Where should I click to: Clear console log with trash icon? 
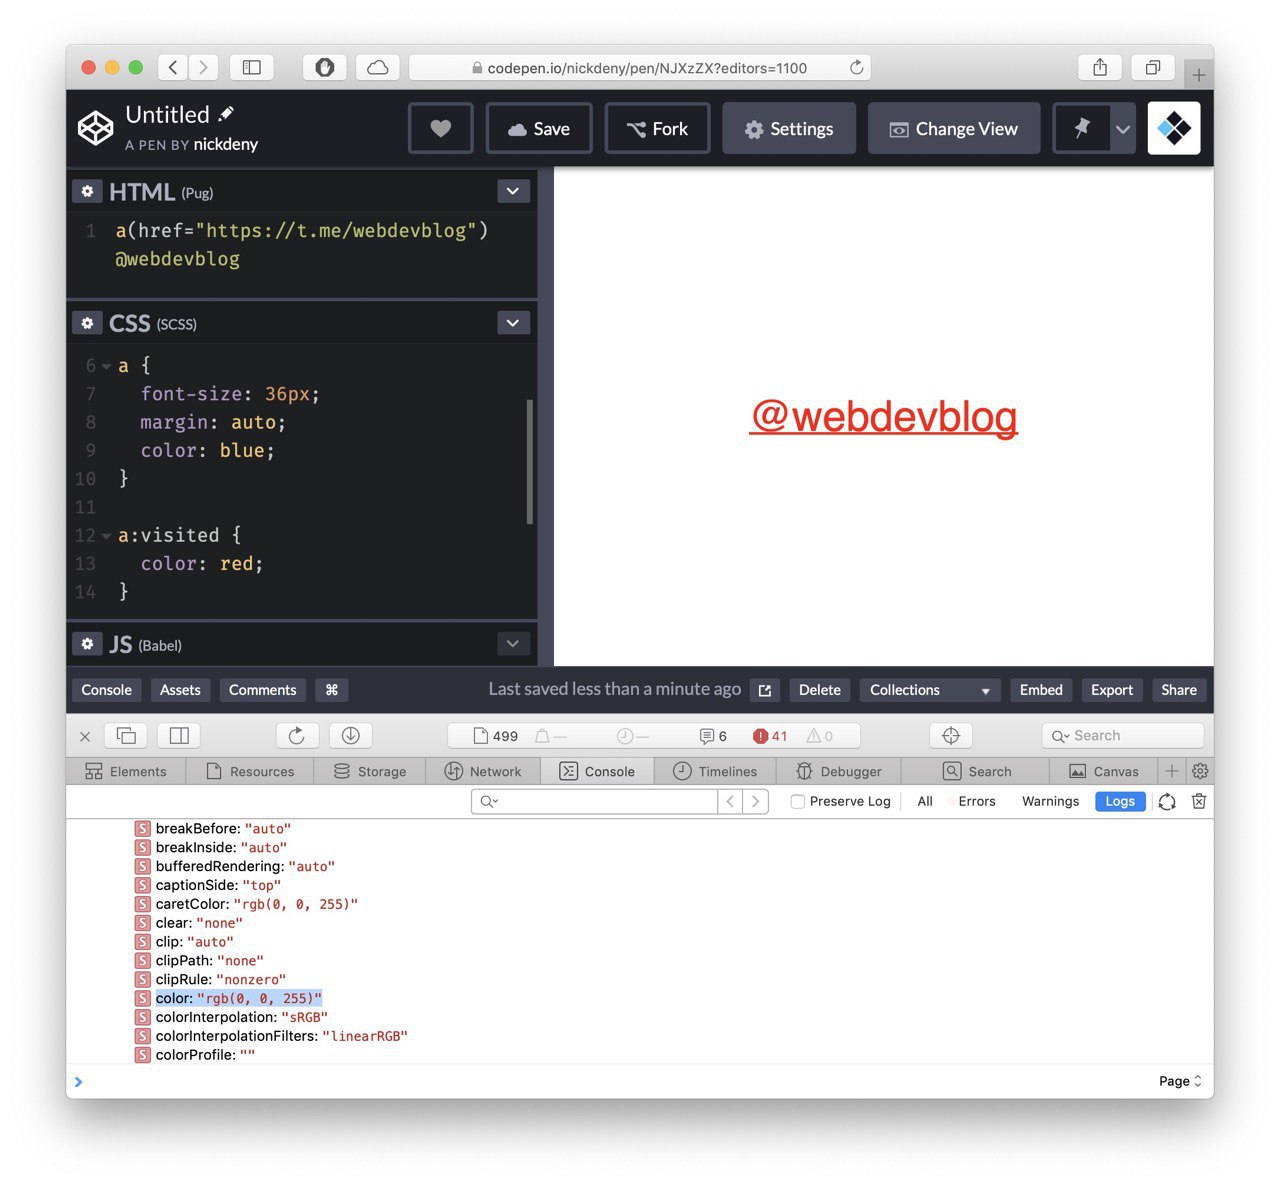pyautogui.click(x=1199, y=801)
